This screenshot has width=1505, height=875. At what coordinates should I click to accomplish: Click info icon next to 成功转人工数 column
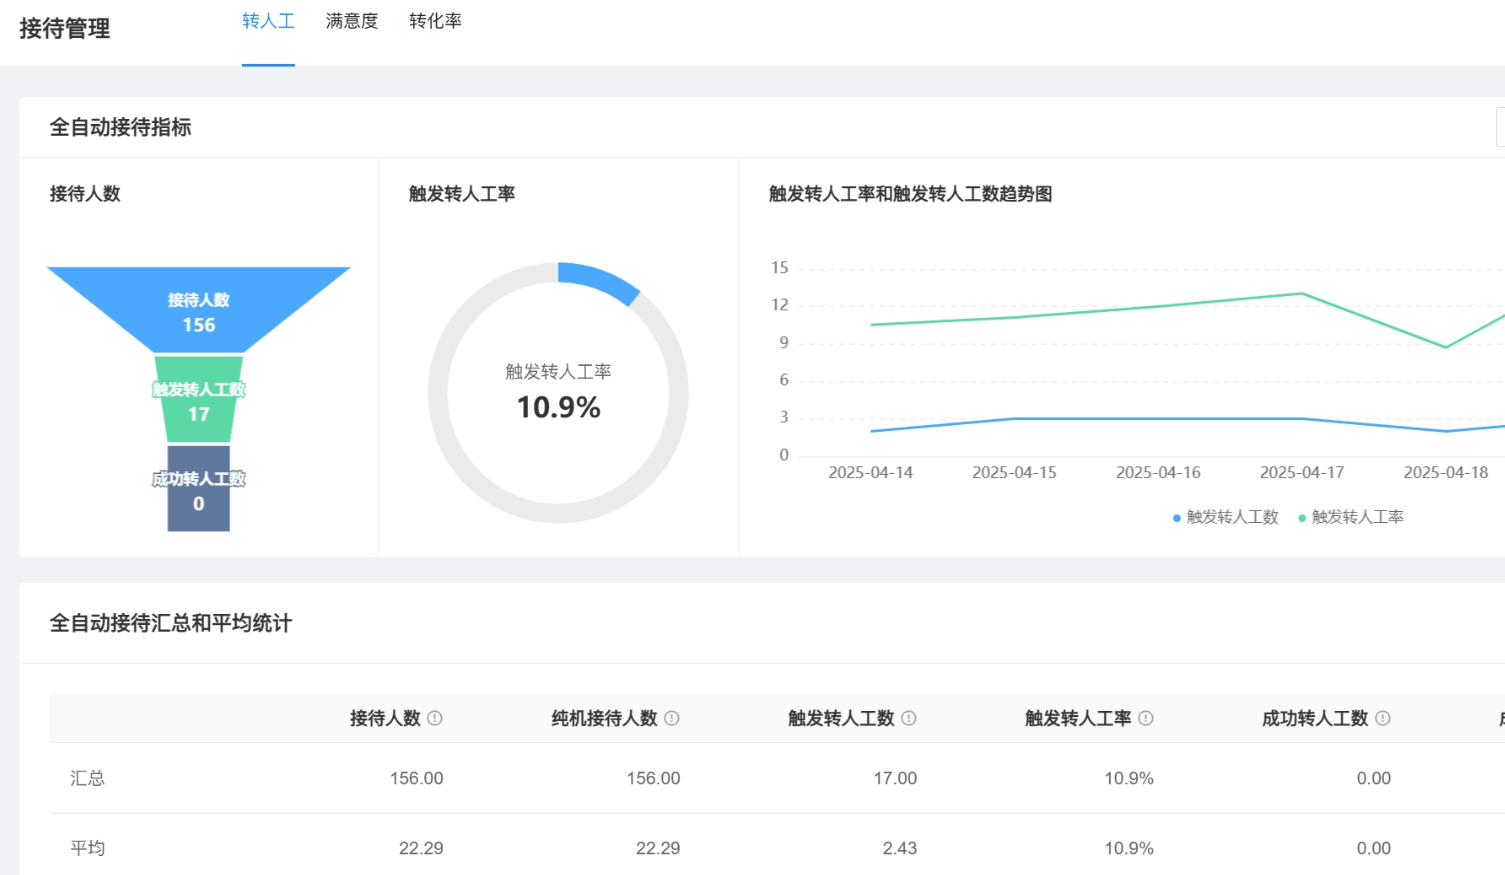tap(1383, 718)
